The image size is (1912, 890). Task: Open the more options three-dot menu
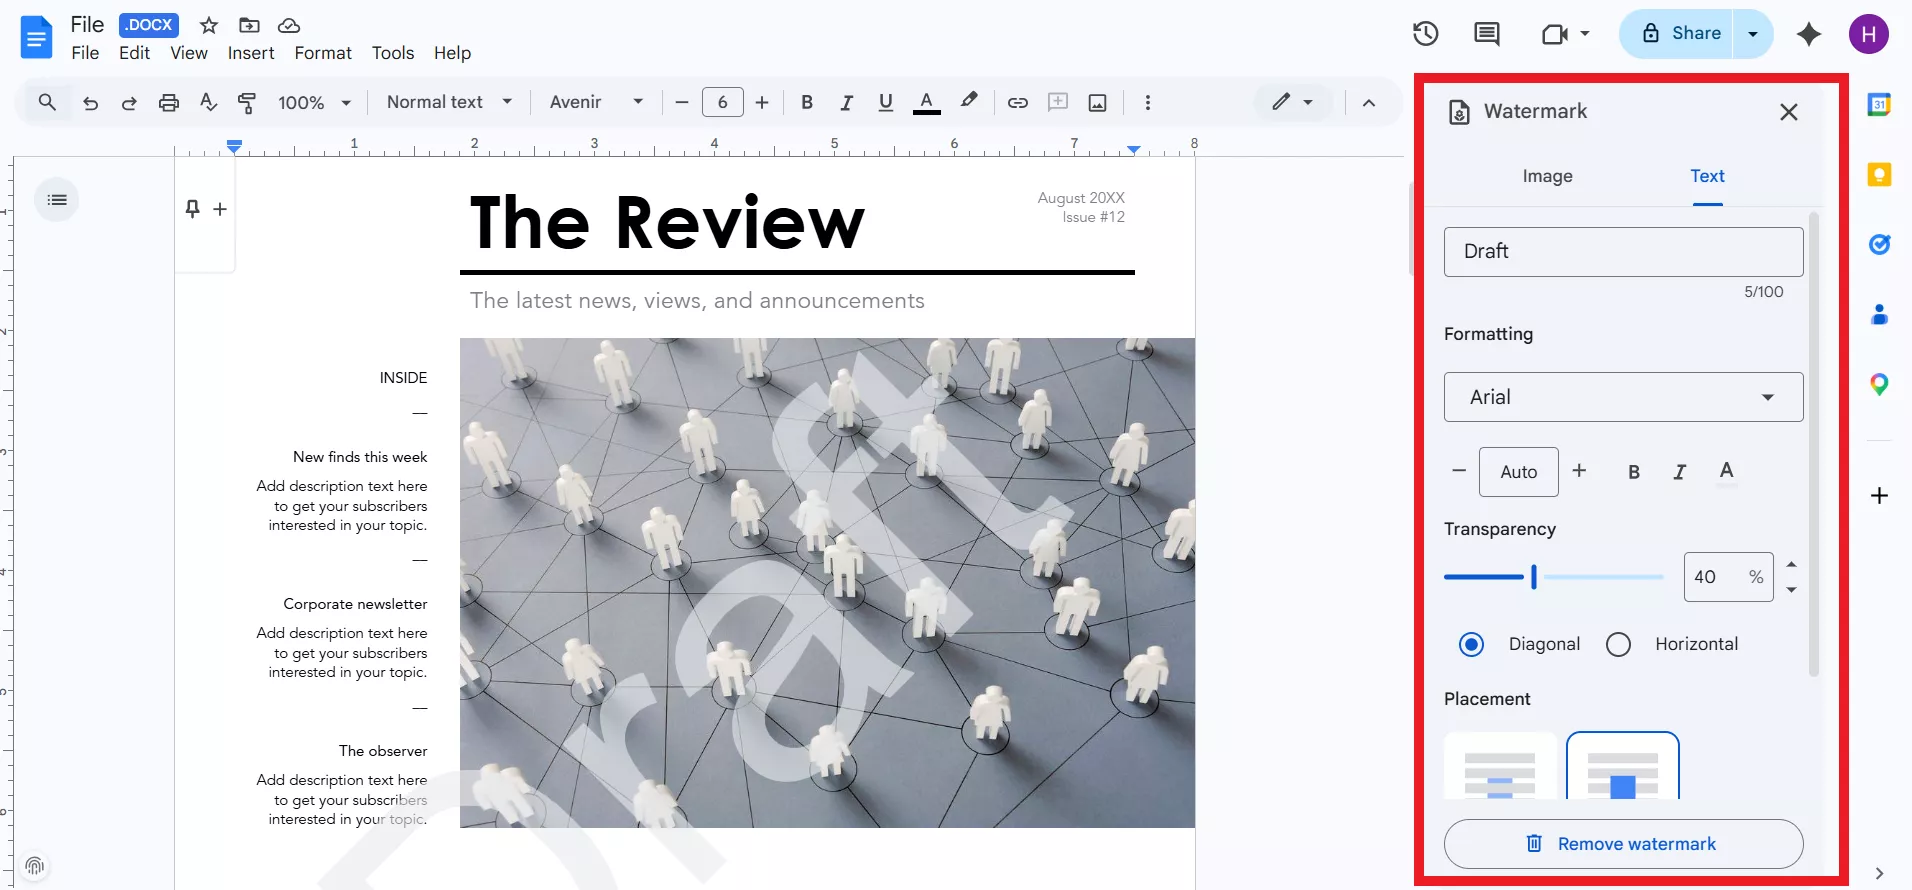tap(1147, 102)
